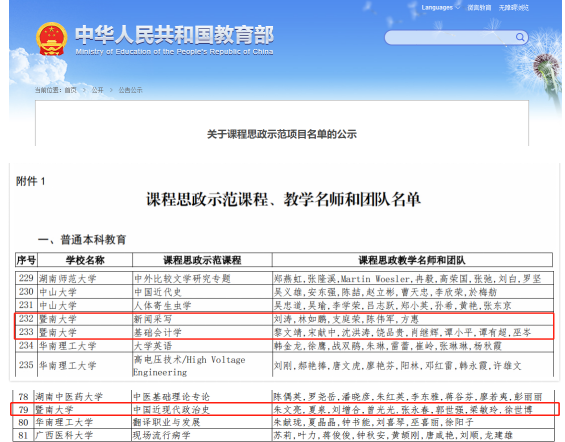This screenshot has height=442, width=565.
Task: Click the magnifier search icon
Action: click(520, 37)
